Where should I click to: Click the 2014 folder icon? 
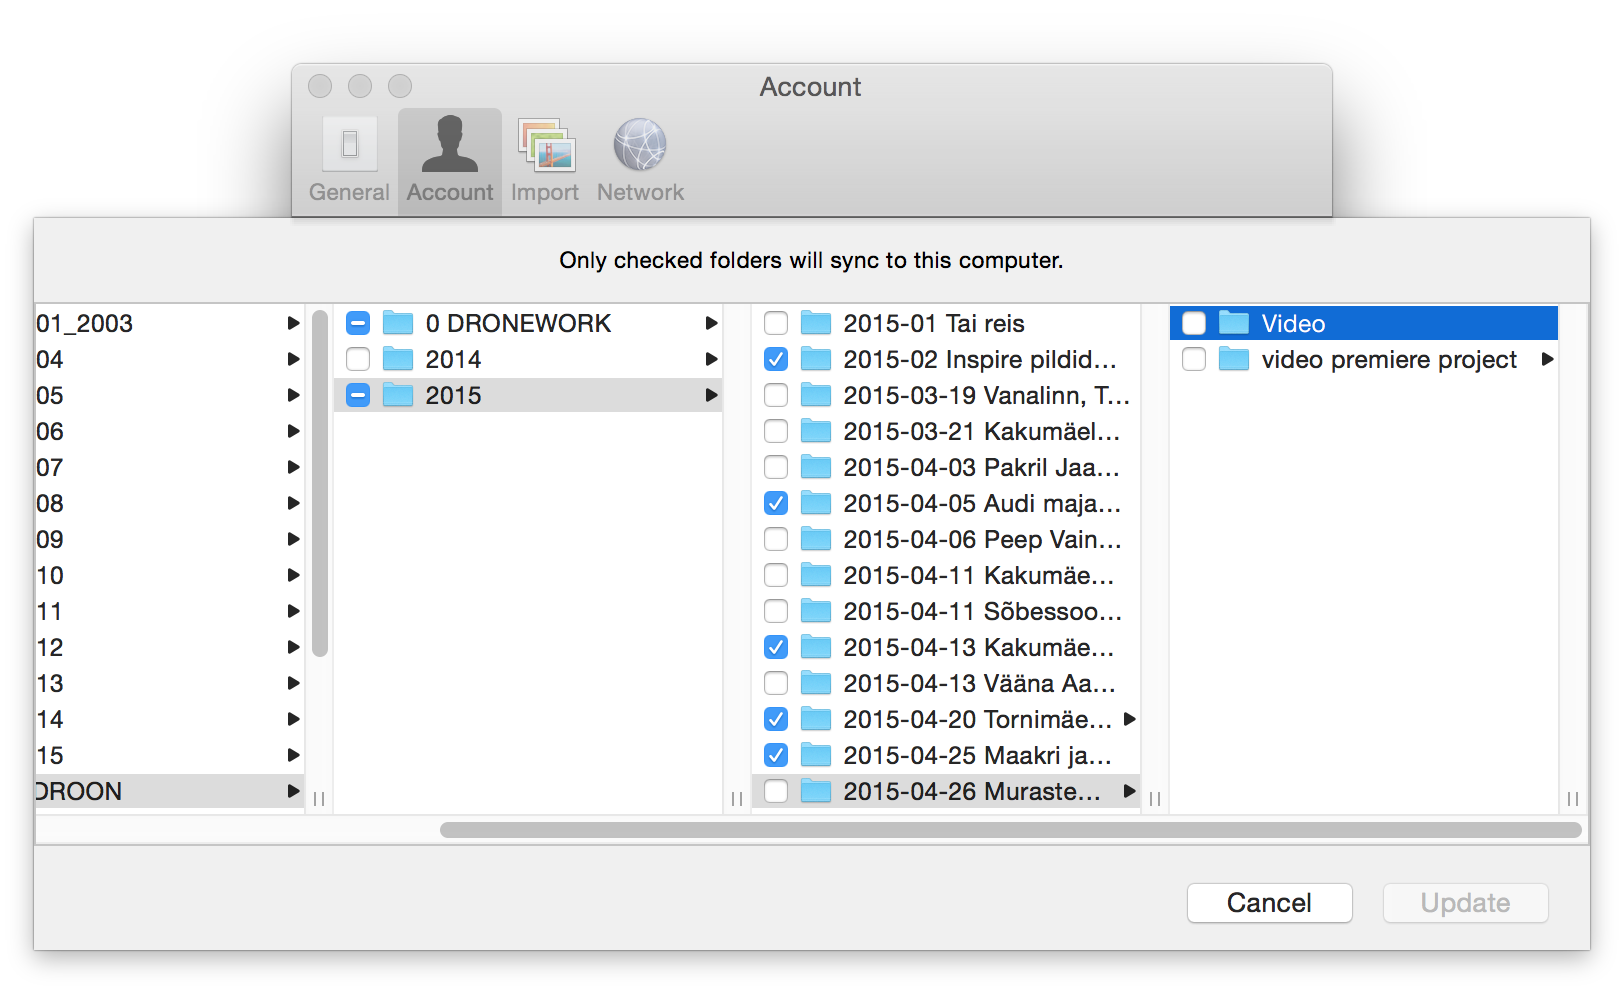pos(398,359)
